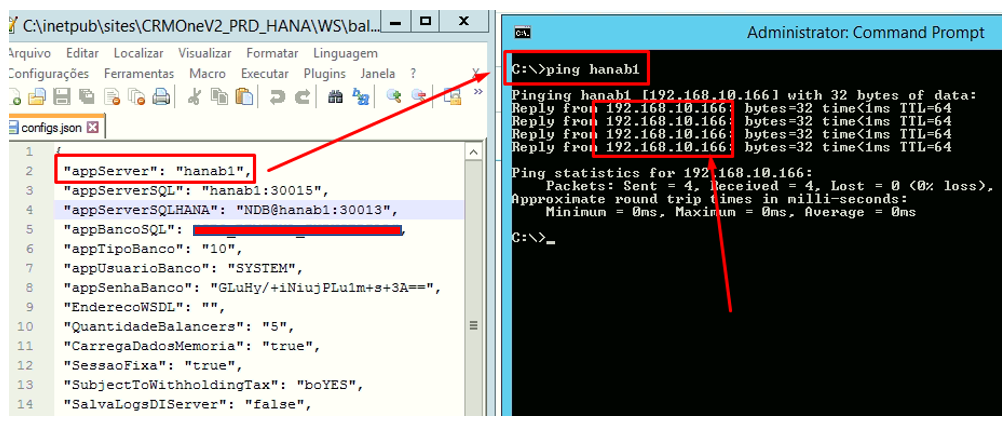Close the configs.json tab

coord(92,128)
